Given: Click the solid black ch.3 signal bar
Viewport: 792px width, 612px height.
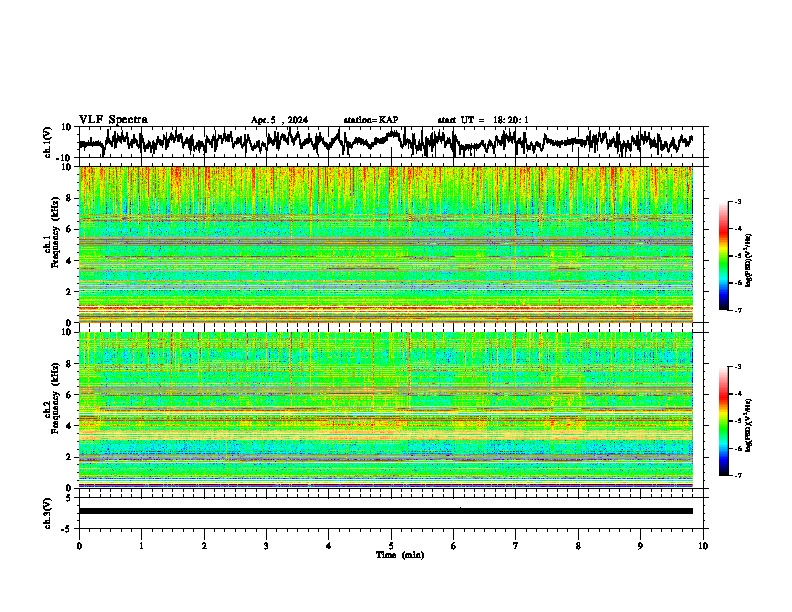Looking at the screenshot, I should pos(385,511).
